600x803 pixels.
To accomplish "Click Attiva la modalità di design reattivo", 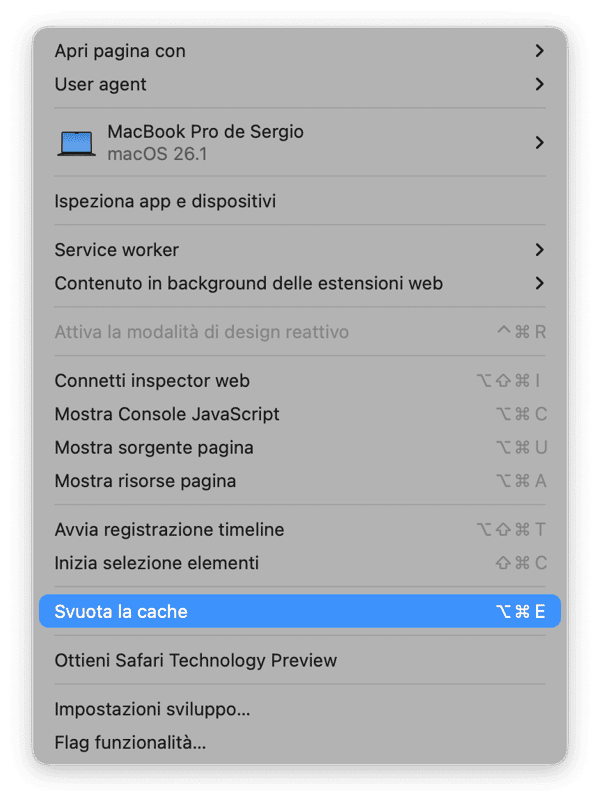I will point(201,332).
